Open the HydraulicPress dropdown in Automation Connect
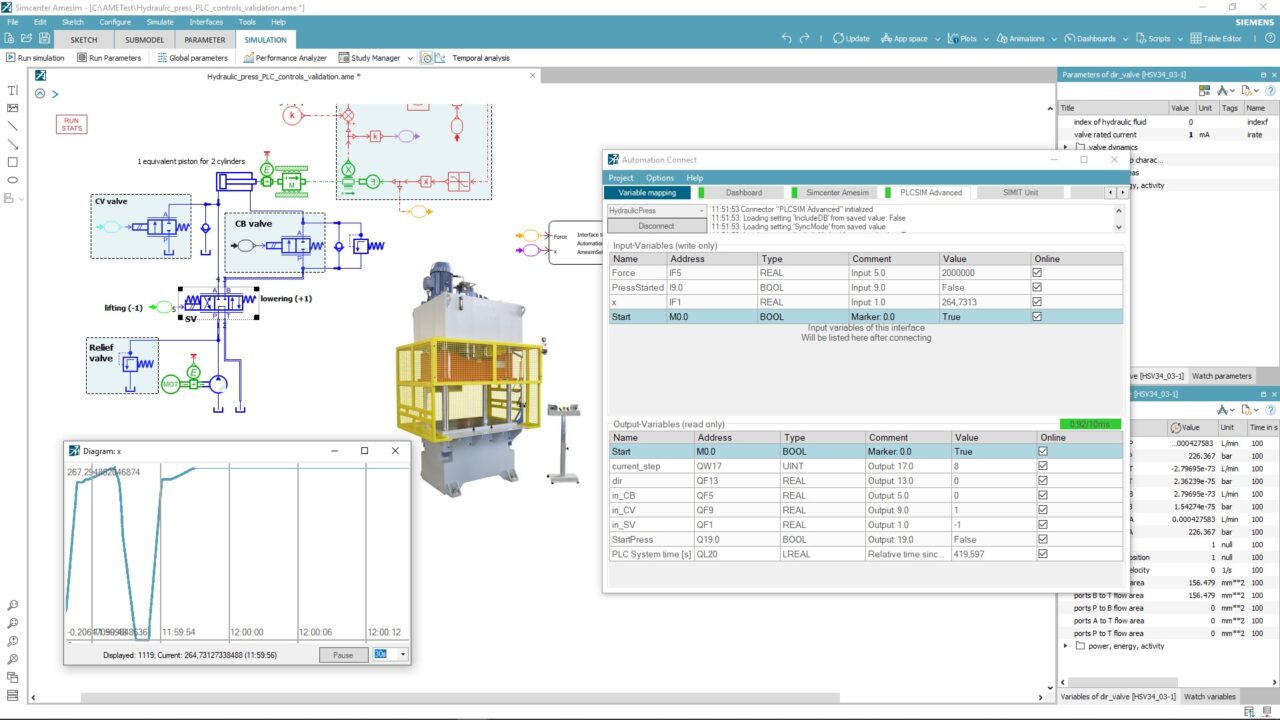This screenshot has height=720, width=1280. tap(656, 211)
